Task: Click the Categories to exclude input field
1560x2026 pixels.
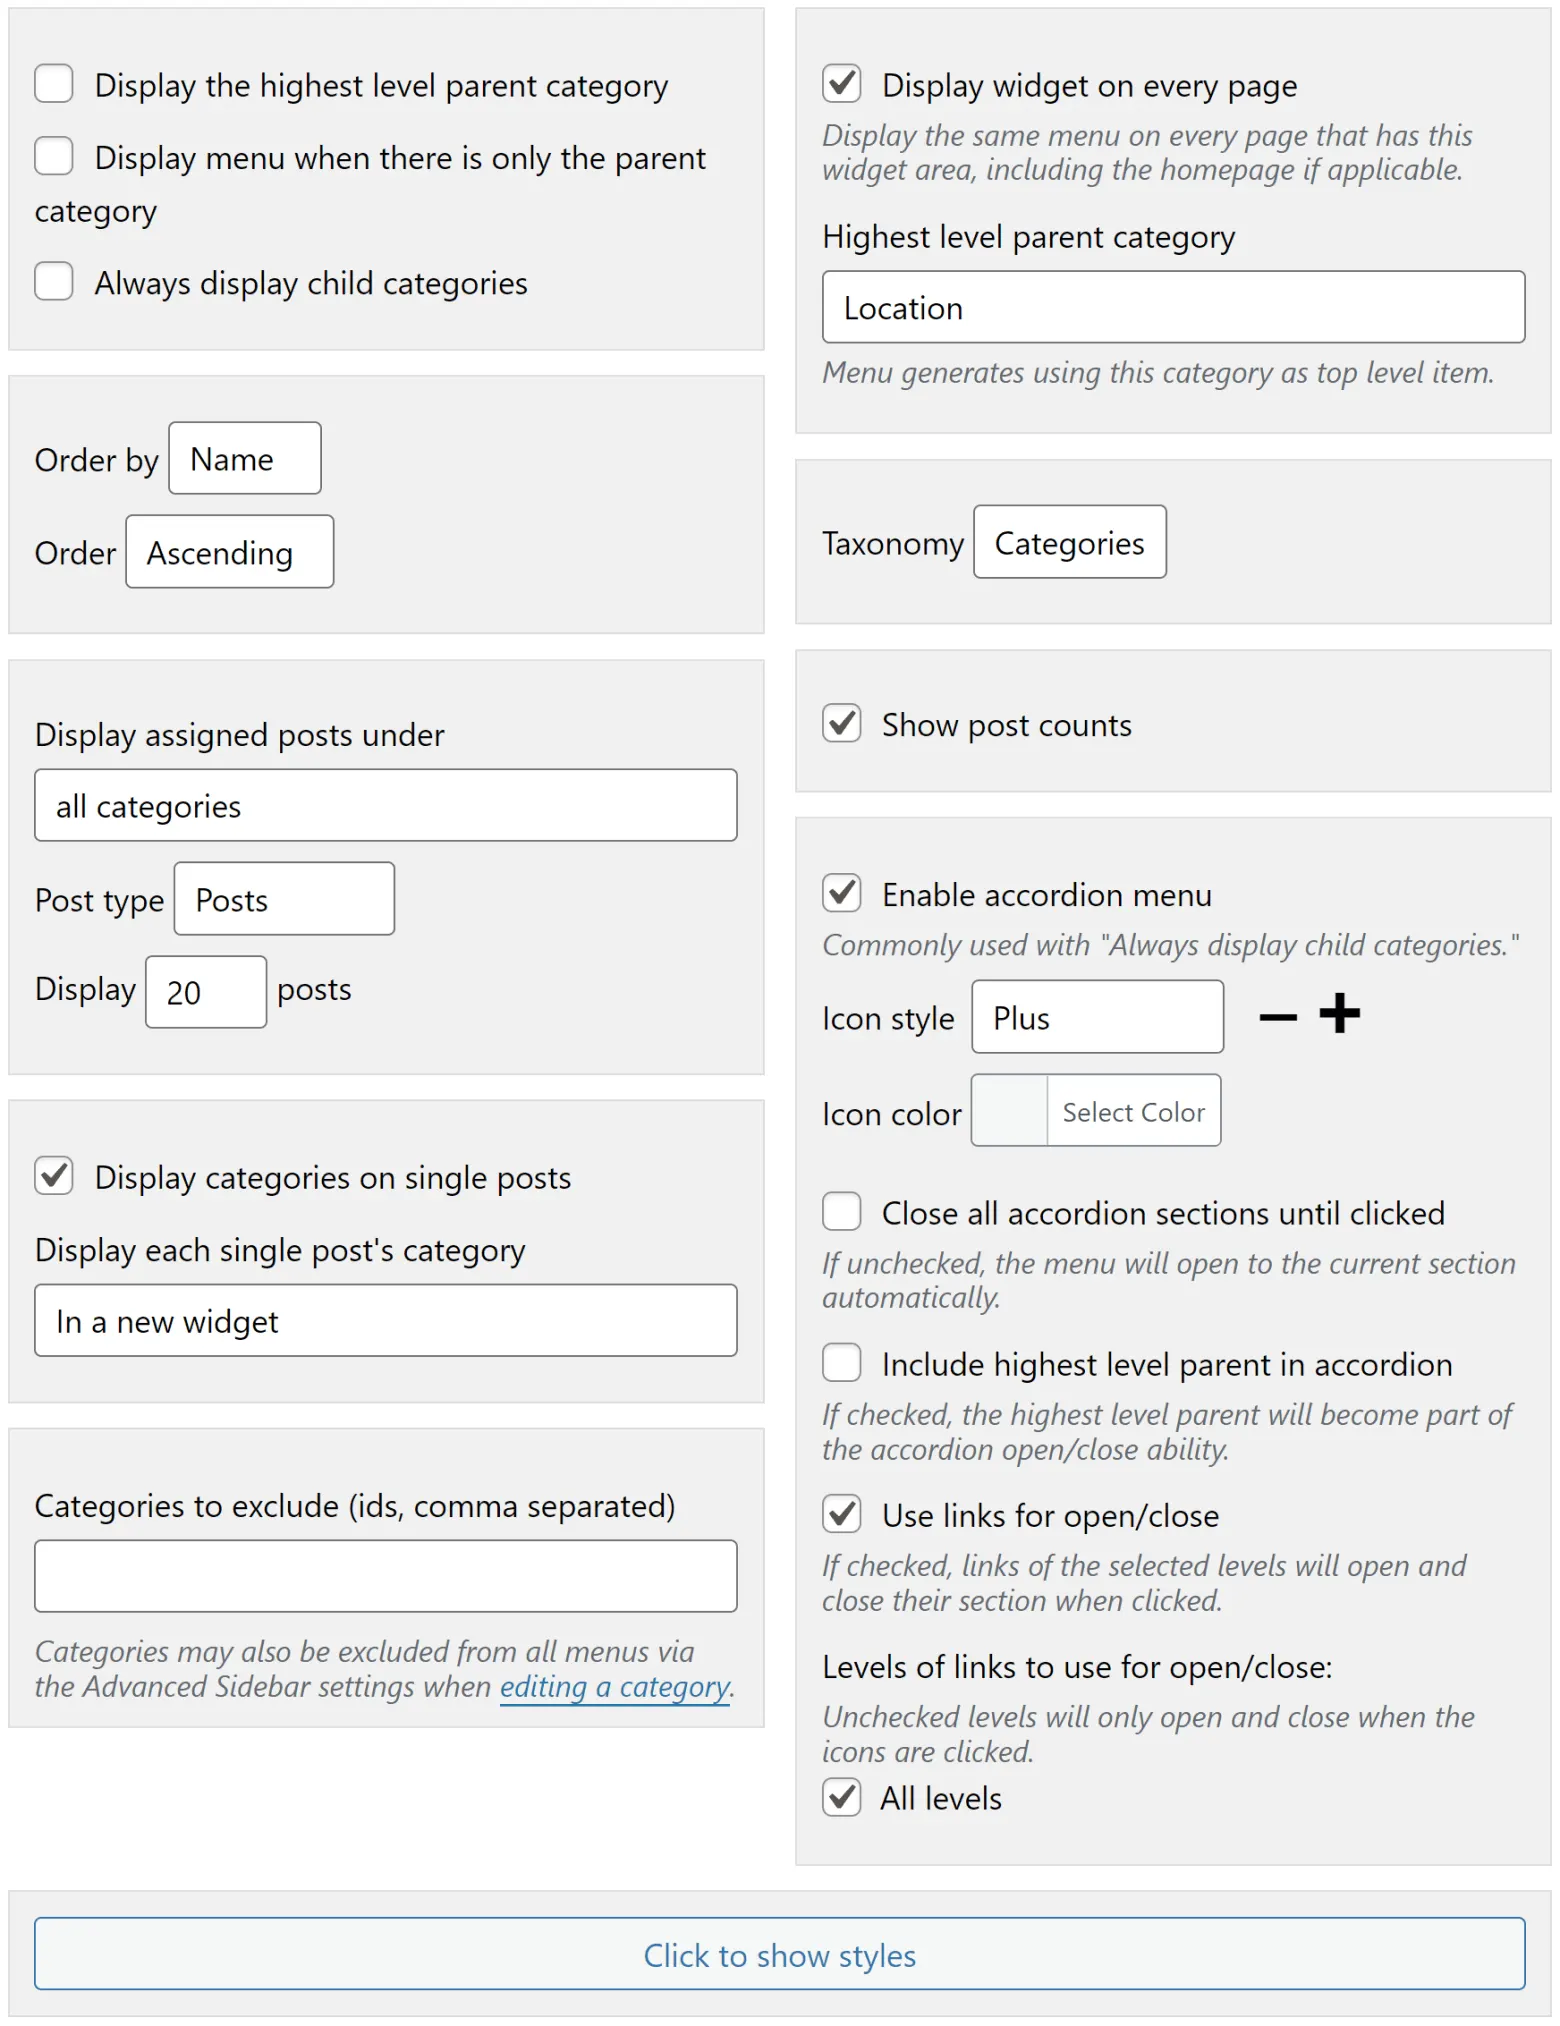Action: [x=385, y=1576]
